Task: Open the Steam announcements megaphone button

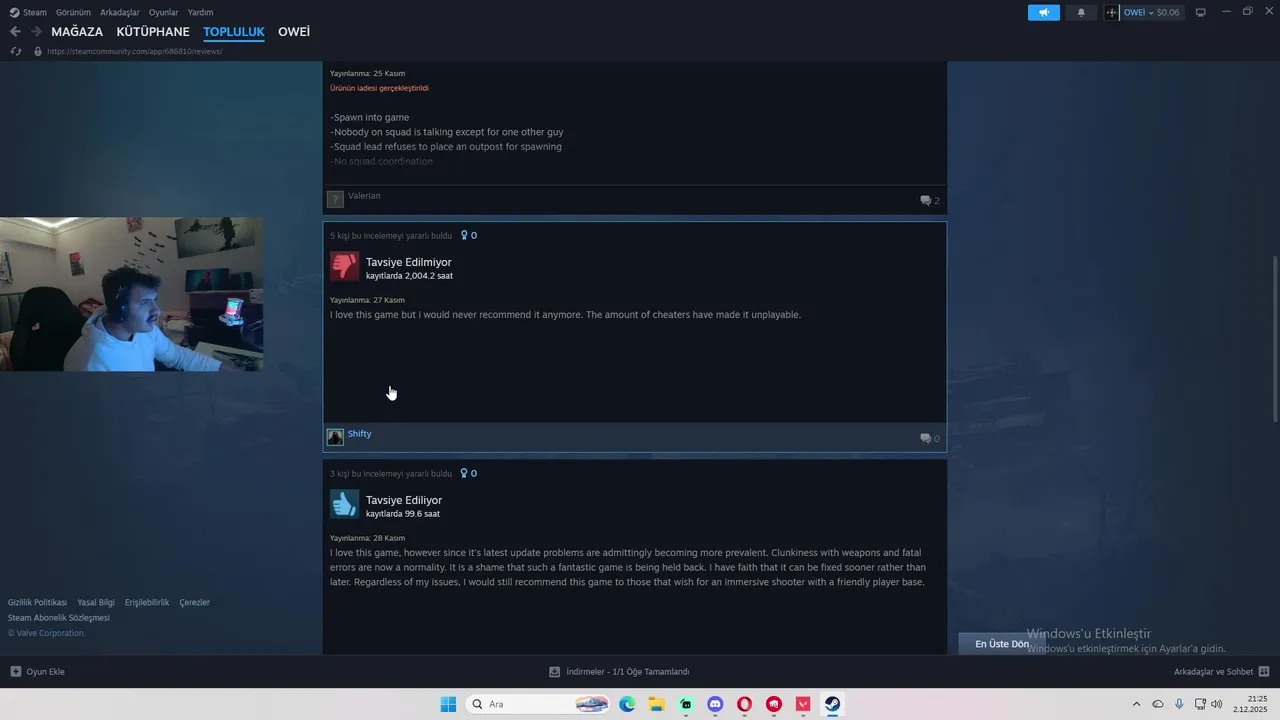Action: pyautogui.click(x=1043, y=12)
